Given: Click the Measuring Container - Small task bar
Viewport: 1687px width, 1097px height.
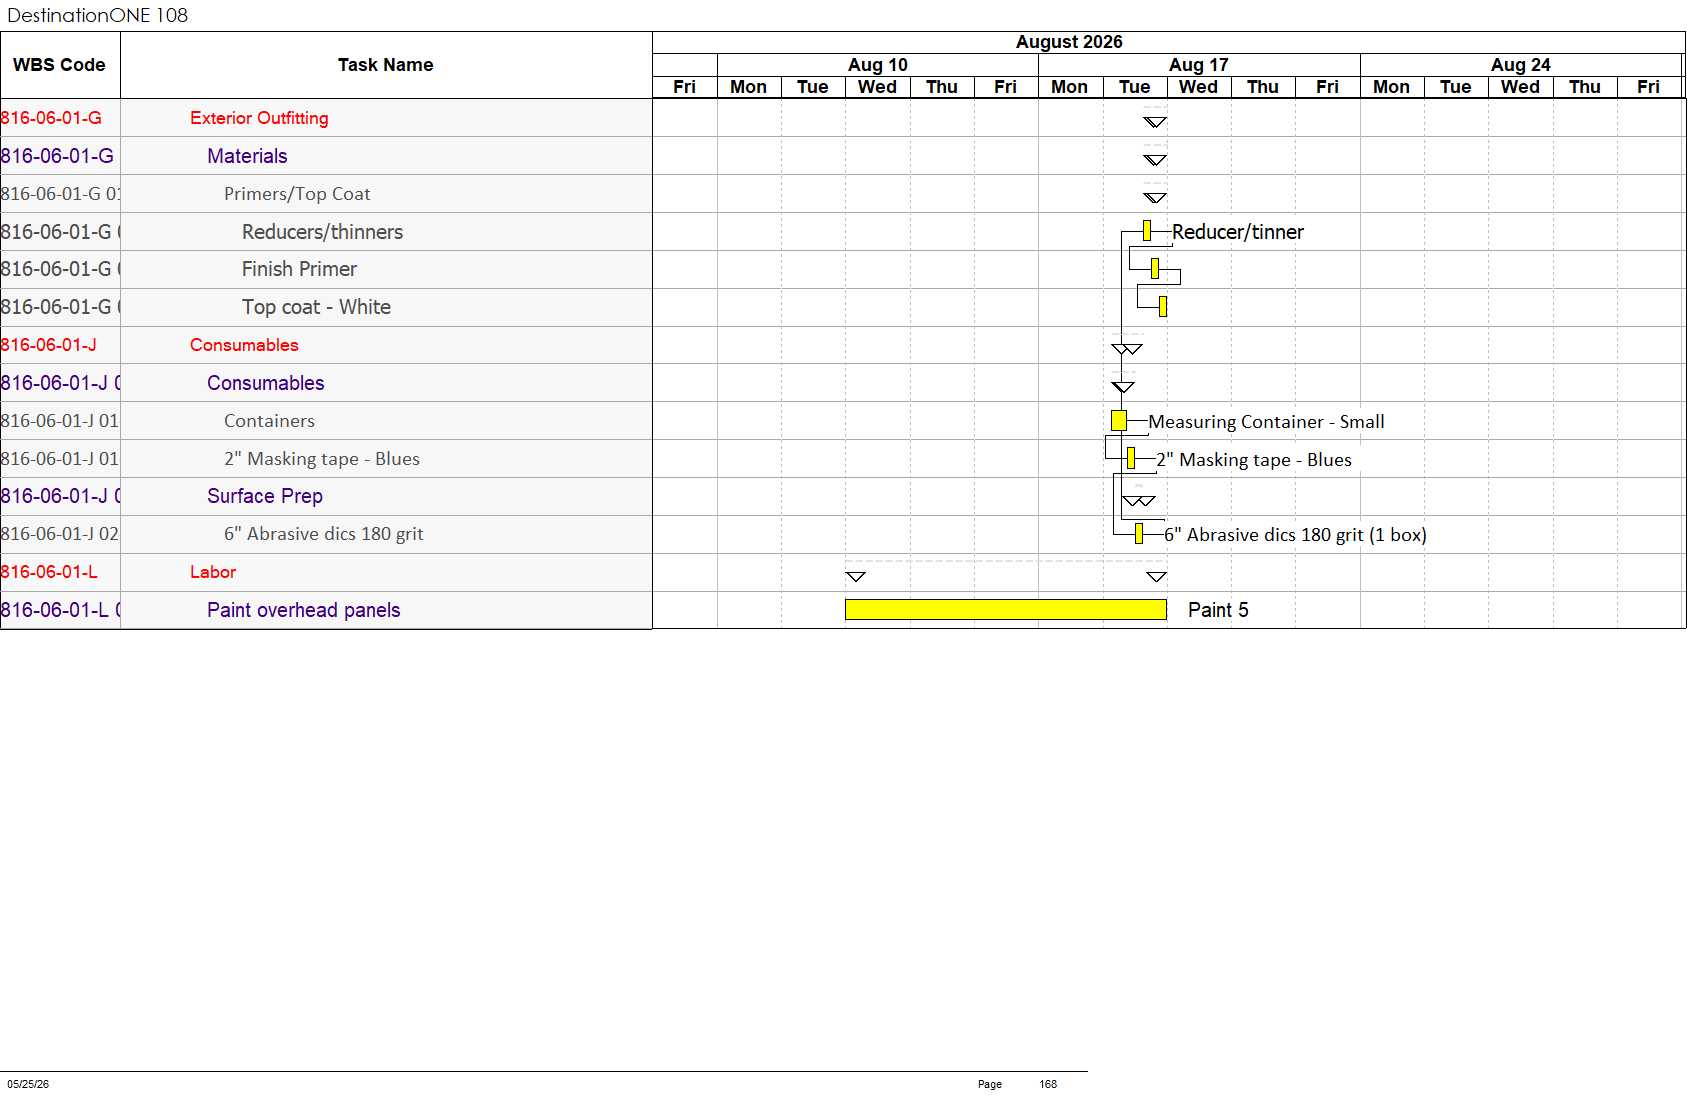Looking at the screenshot, I should coord(1119,421).
